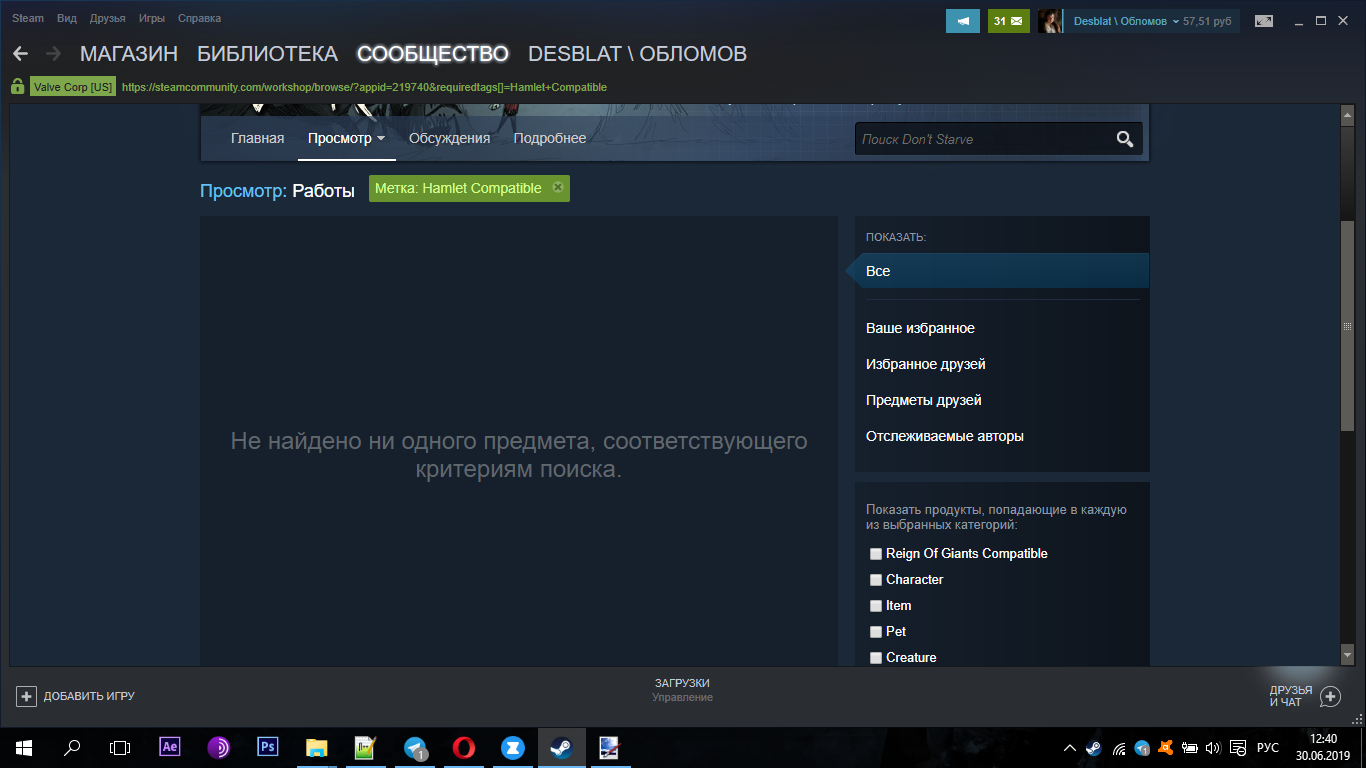Tick the Item category checkbox
The image size is (1366, 768).
[876, 606]
